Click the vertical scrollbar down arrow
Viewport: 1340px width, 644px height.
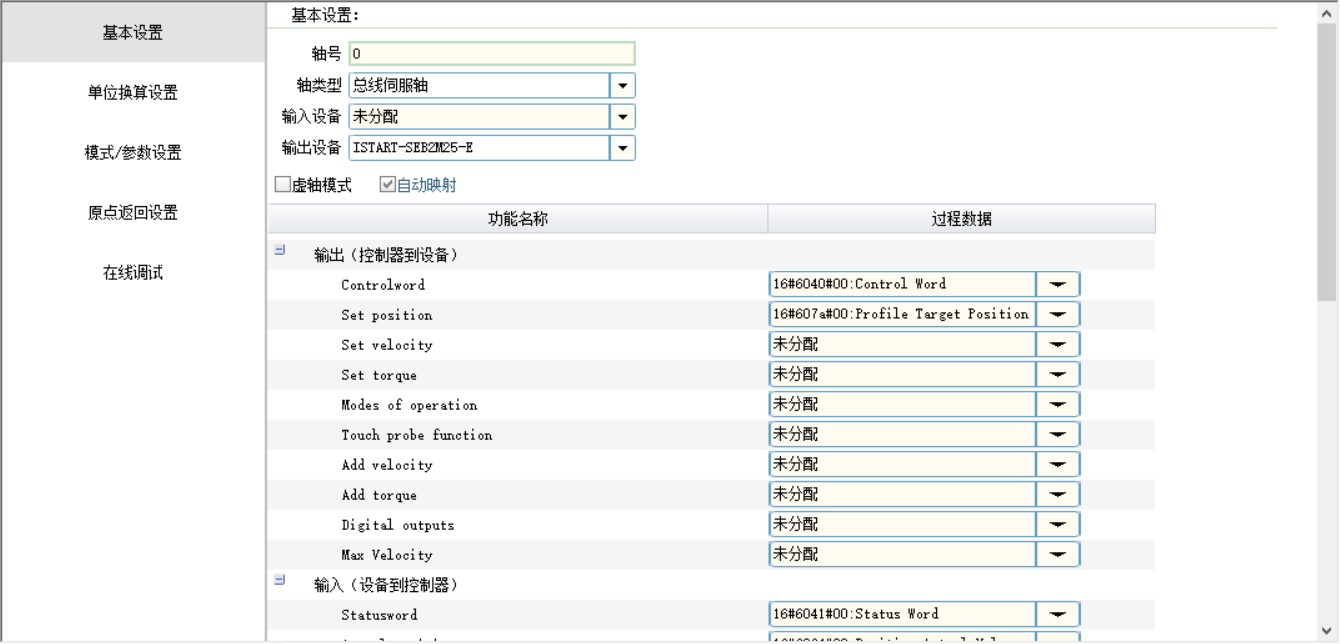pyautogui.click(x=1327, y=631)
